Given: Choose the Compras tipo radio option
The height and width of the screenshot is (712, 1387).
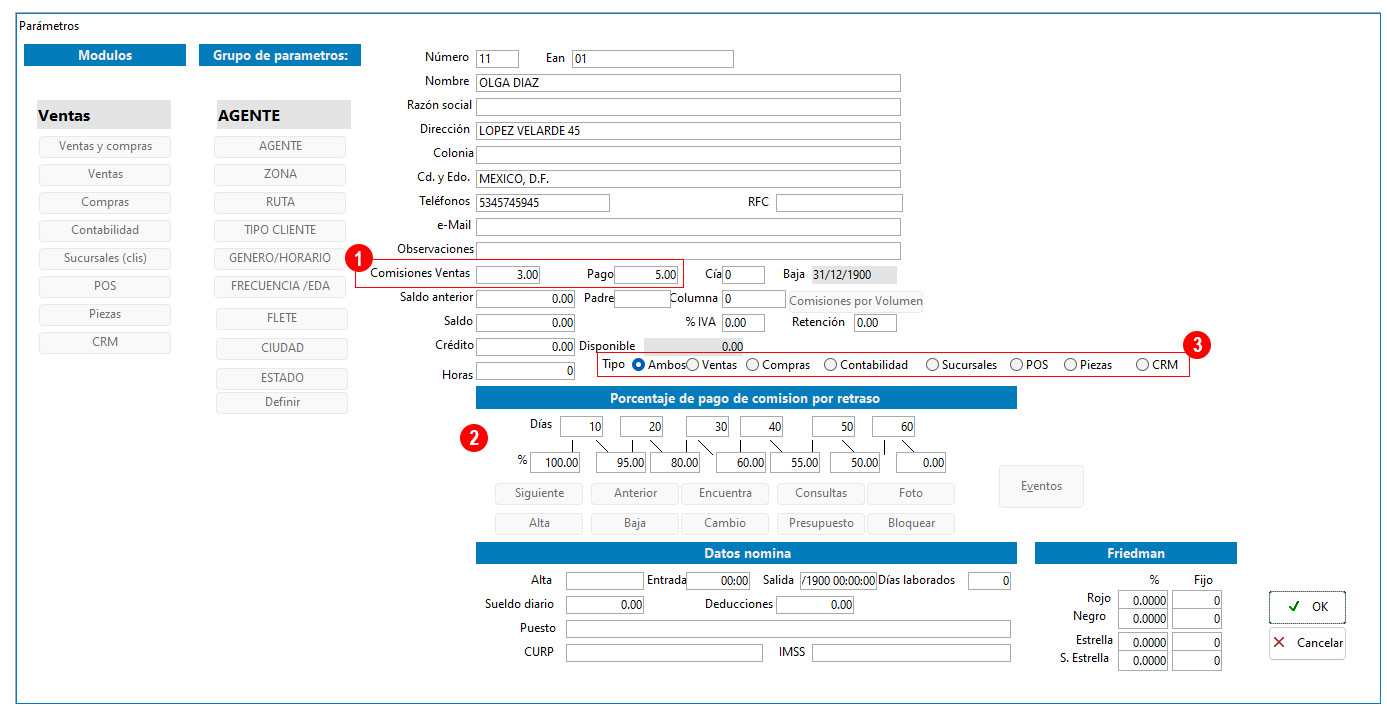Looking at the screenshot, I should point(752,365).
